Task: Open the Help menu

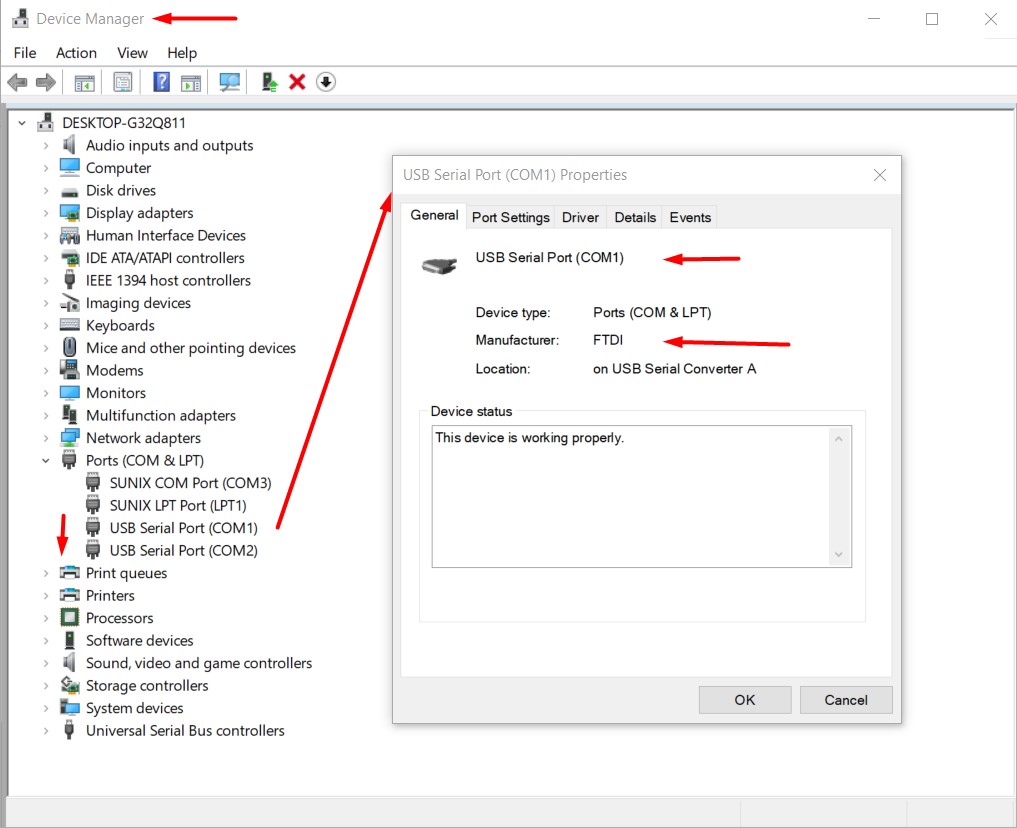Action: click(182, 53)
